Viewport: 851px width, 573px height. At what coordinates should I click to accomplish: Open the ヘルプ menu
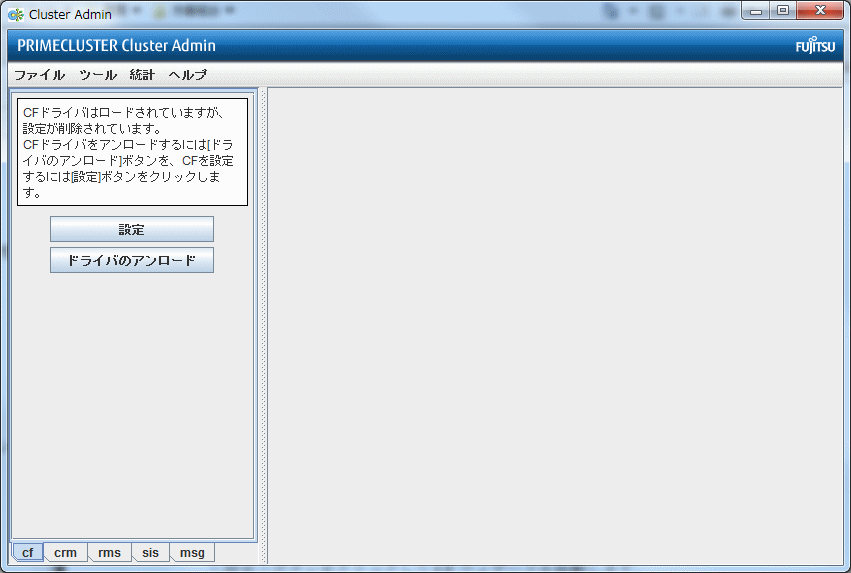[187, 75]
